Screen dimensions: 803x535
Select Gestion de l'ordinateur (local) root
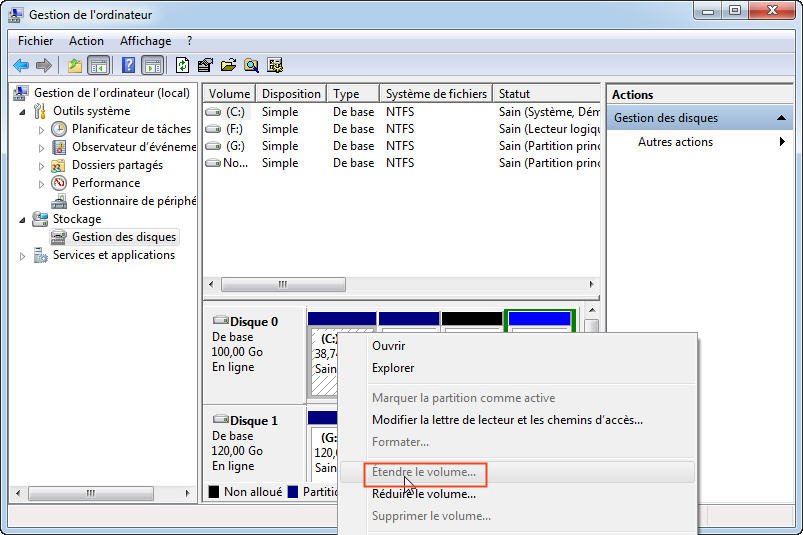(112, 93)
